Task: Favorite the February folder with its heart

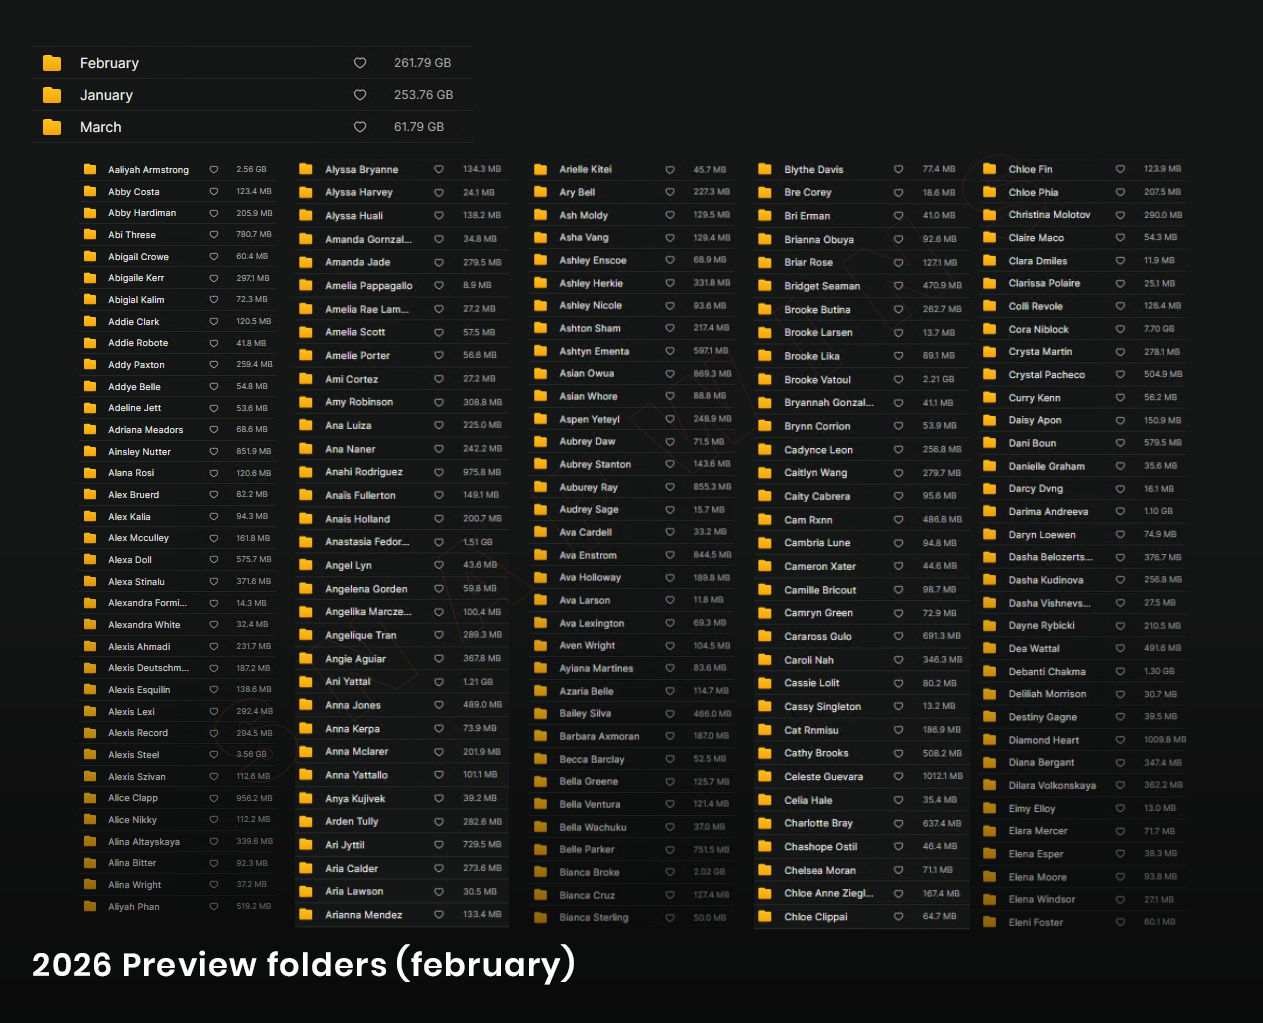Action: pos(360,63)
